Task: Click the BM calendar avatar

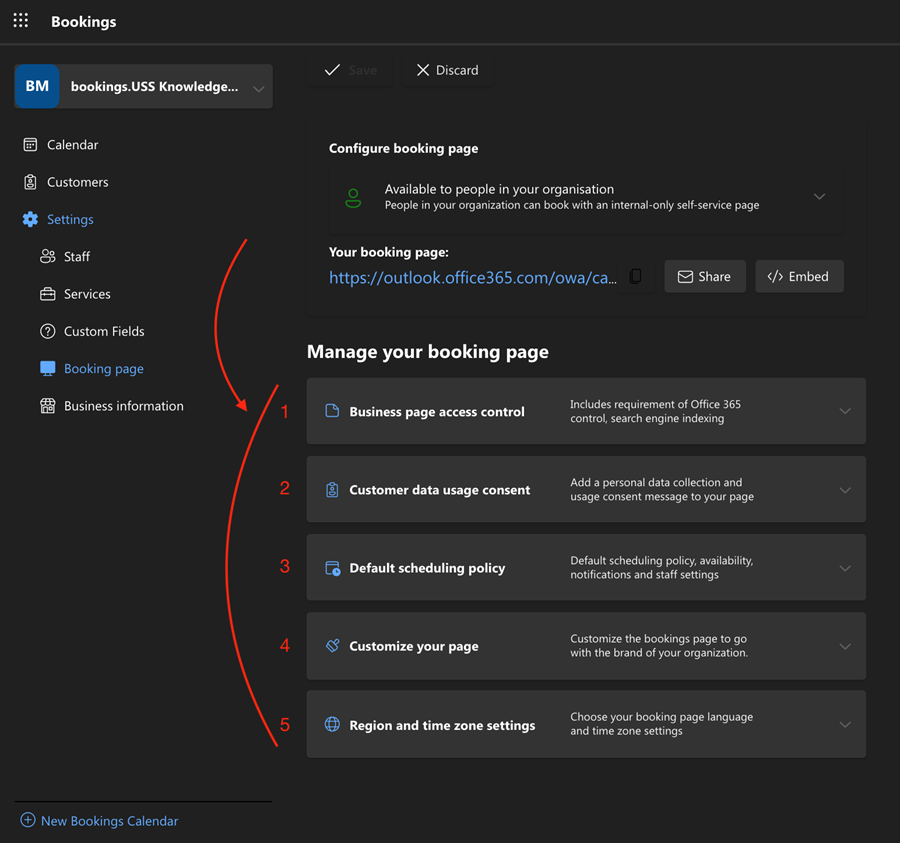Action: (x=37, y=86)
